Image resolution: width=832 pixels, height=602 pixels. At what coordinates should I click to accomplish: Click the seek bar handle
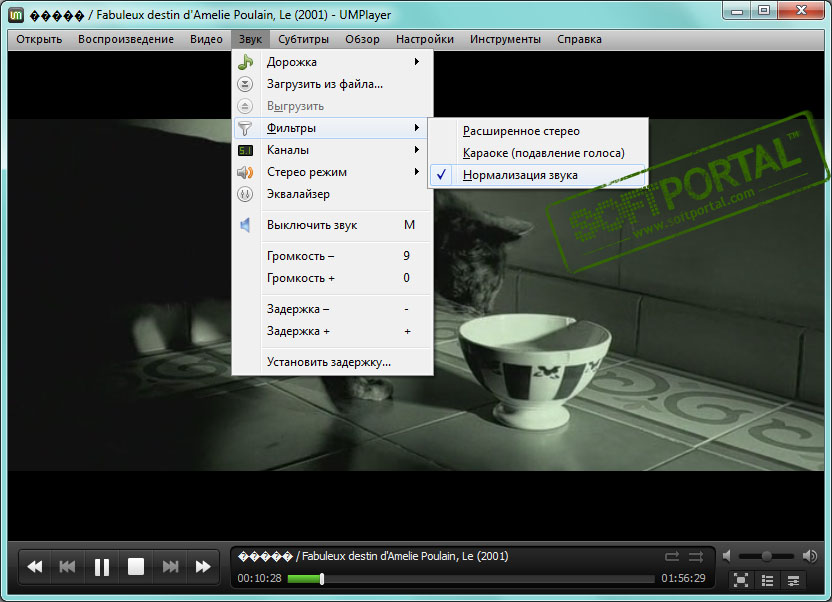point(322,579)
